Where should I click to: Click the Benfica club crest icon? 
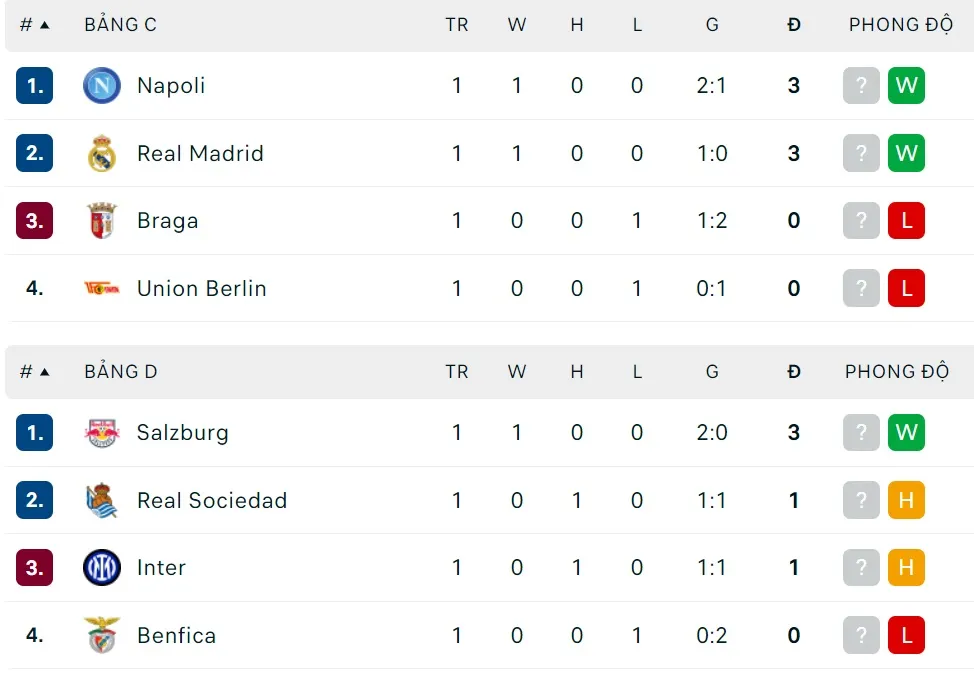coord(102,636)
